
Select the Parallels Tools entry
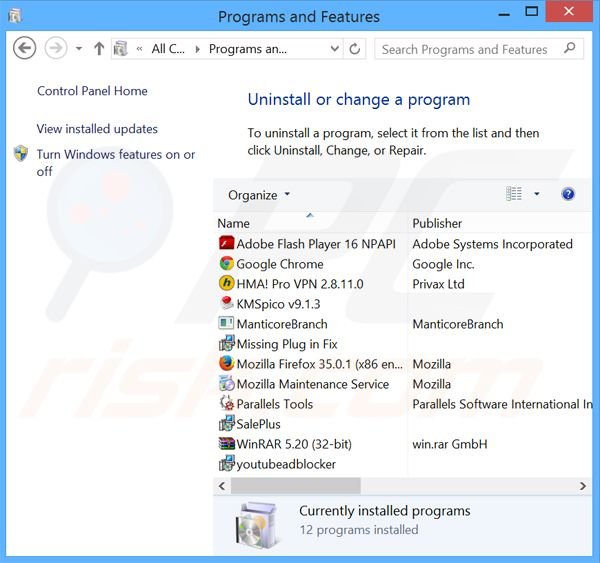pyautogui.click(x=275, y=404)
